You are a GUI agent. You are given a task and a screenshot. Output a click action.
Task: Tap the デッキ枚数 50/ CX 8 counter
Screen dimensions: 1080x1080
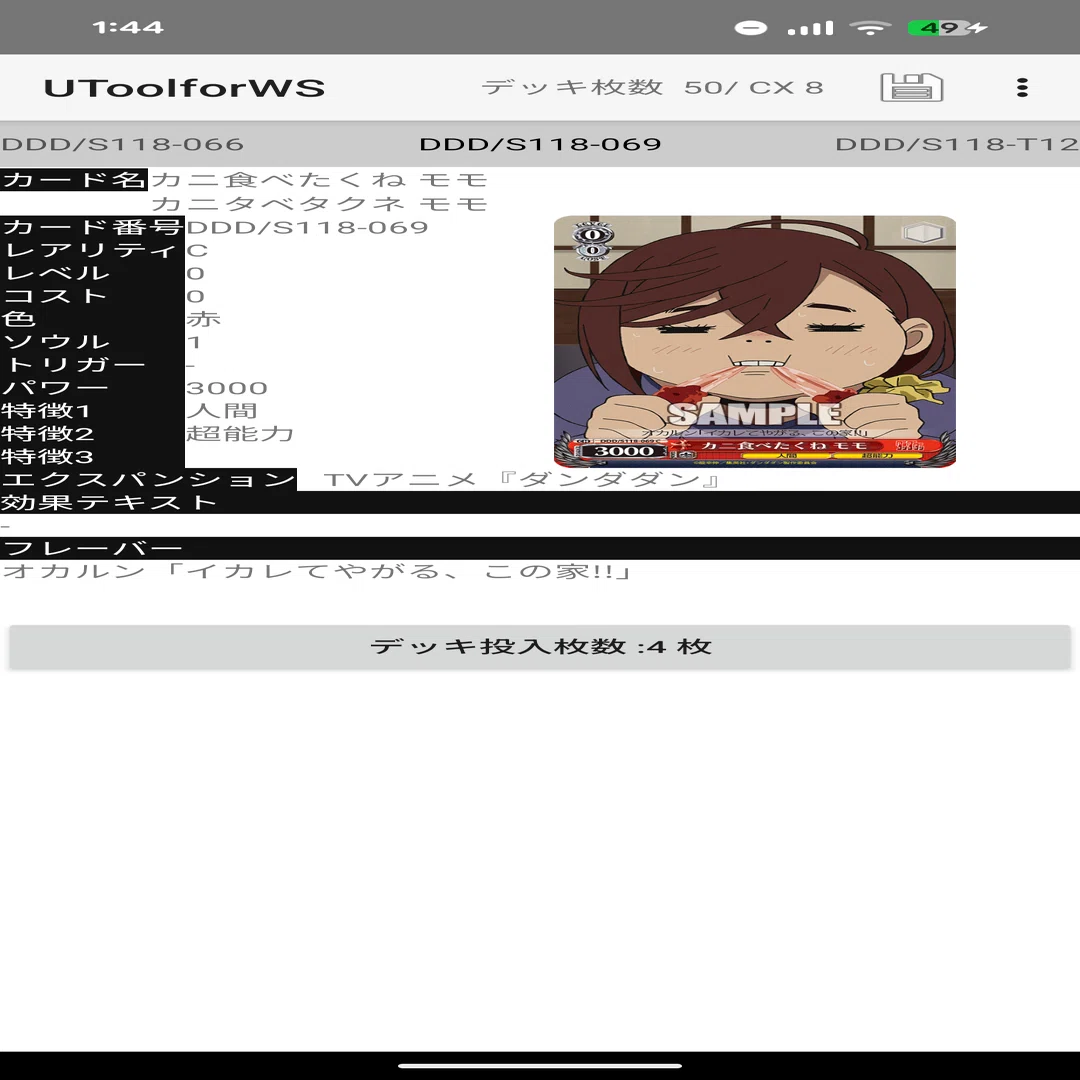click(x=652, y=87)
